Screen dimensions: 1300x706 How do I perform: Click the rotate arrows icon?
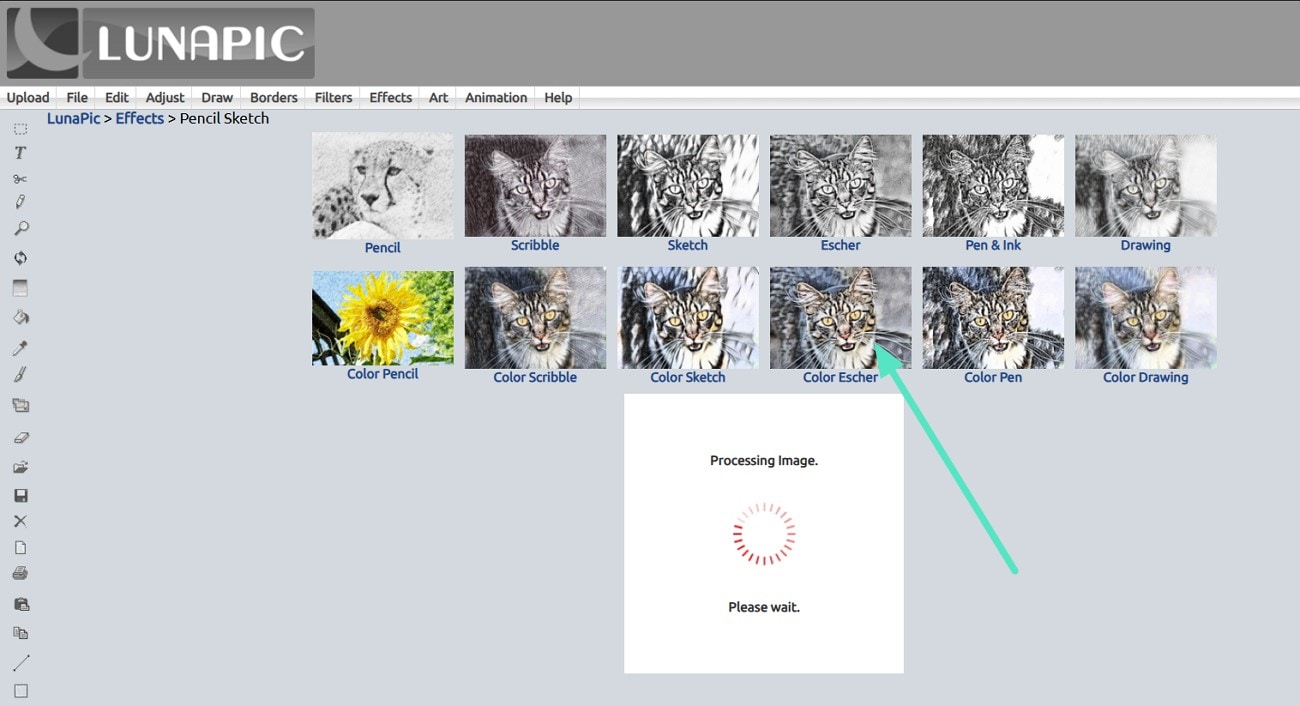pos(20,258)
